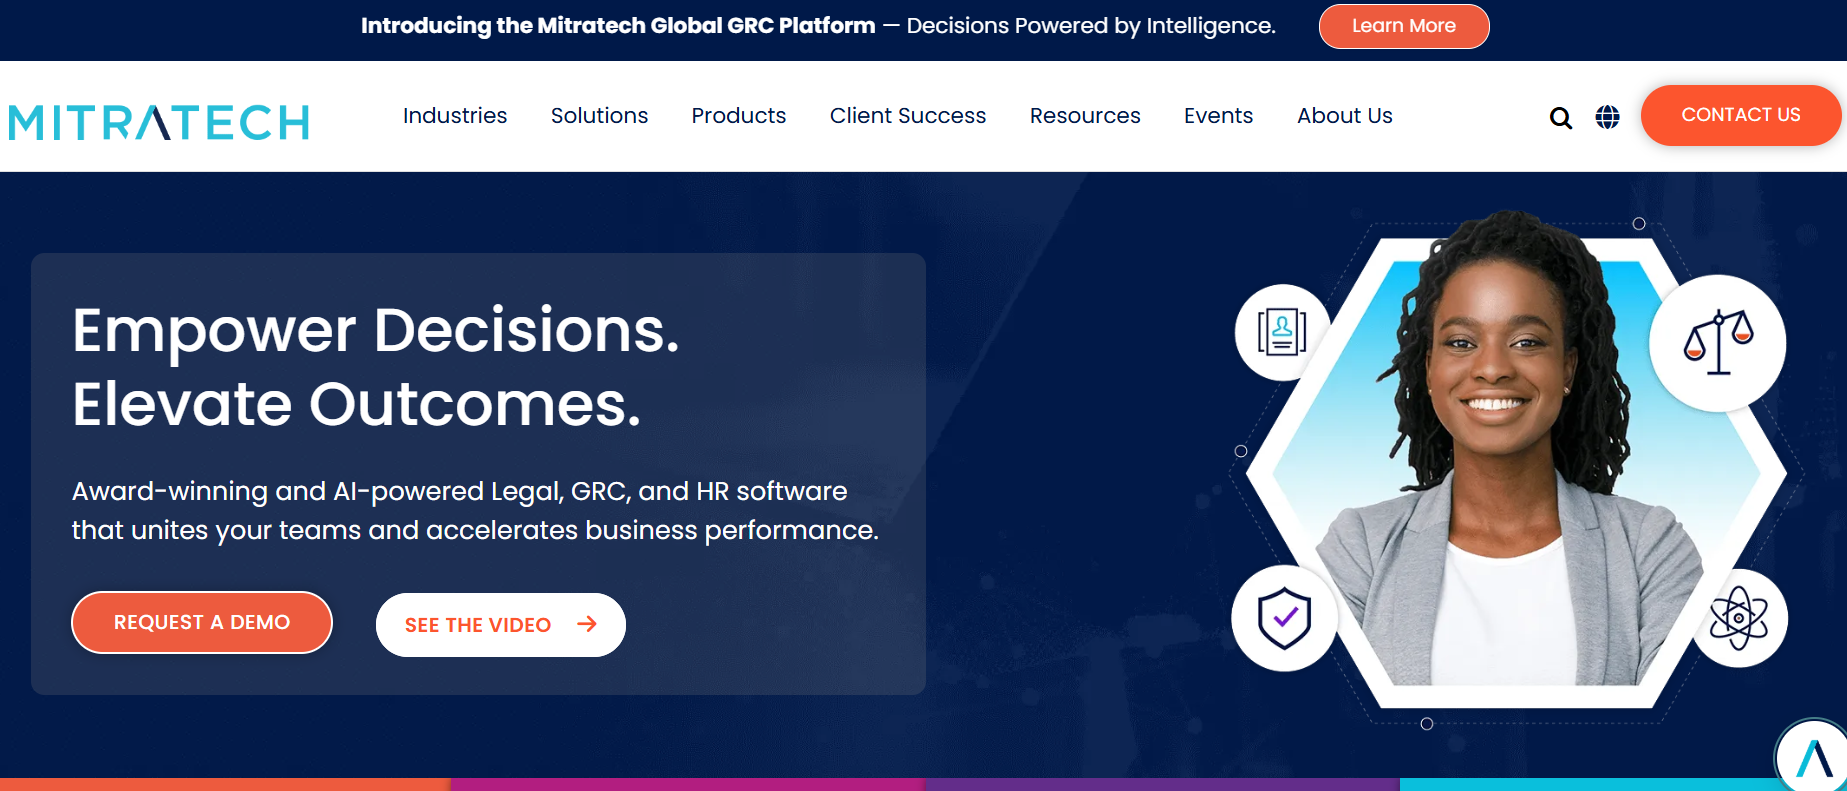
Task: Click 'Empower Decisions.' headline
Action: click(376, 330)
